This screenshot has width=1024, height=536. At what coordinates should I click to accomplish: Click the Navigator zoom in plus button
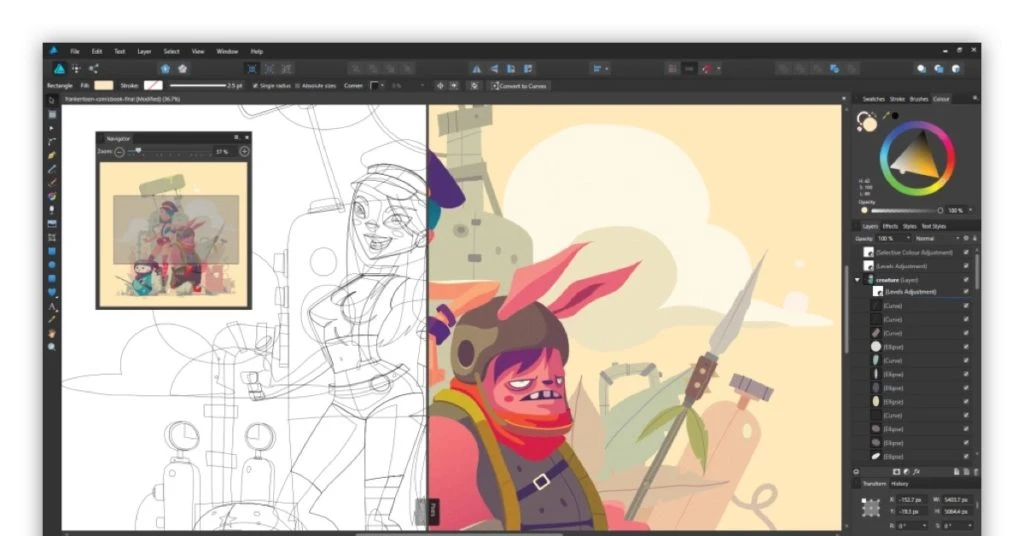coord(244,151)
